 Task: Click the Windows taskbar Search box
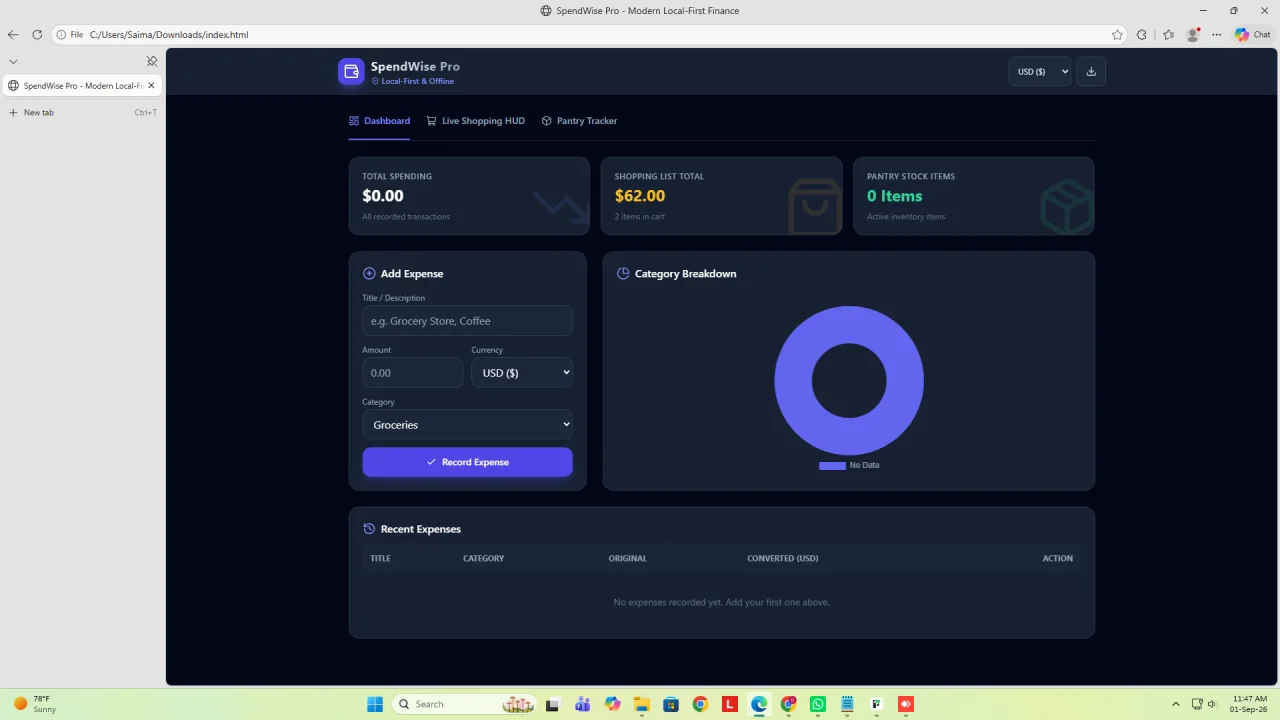click(x=464, y=704)
